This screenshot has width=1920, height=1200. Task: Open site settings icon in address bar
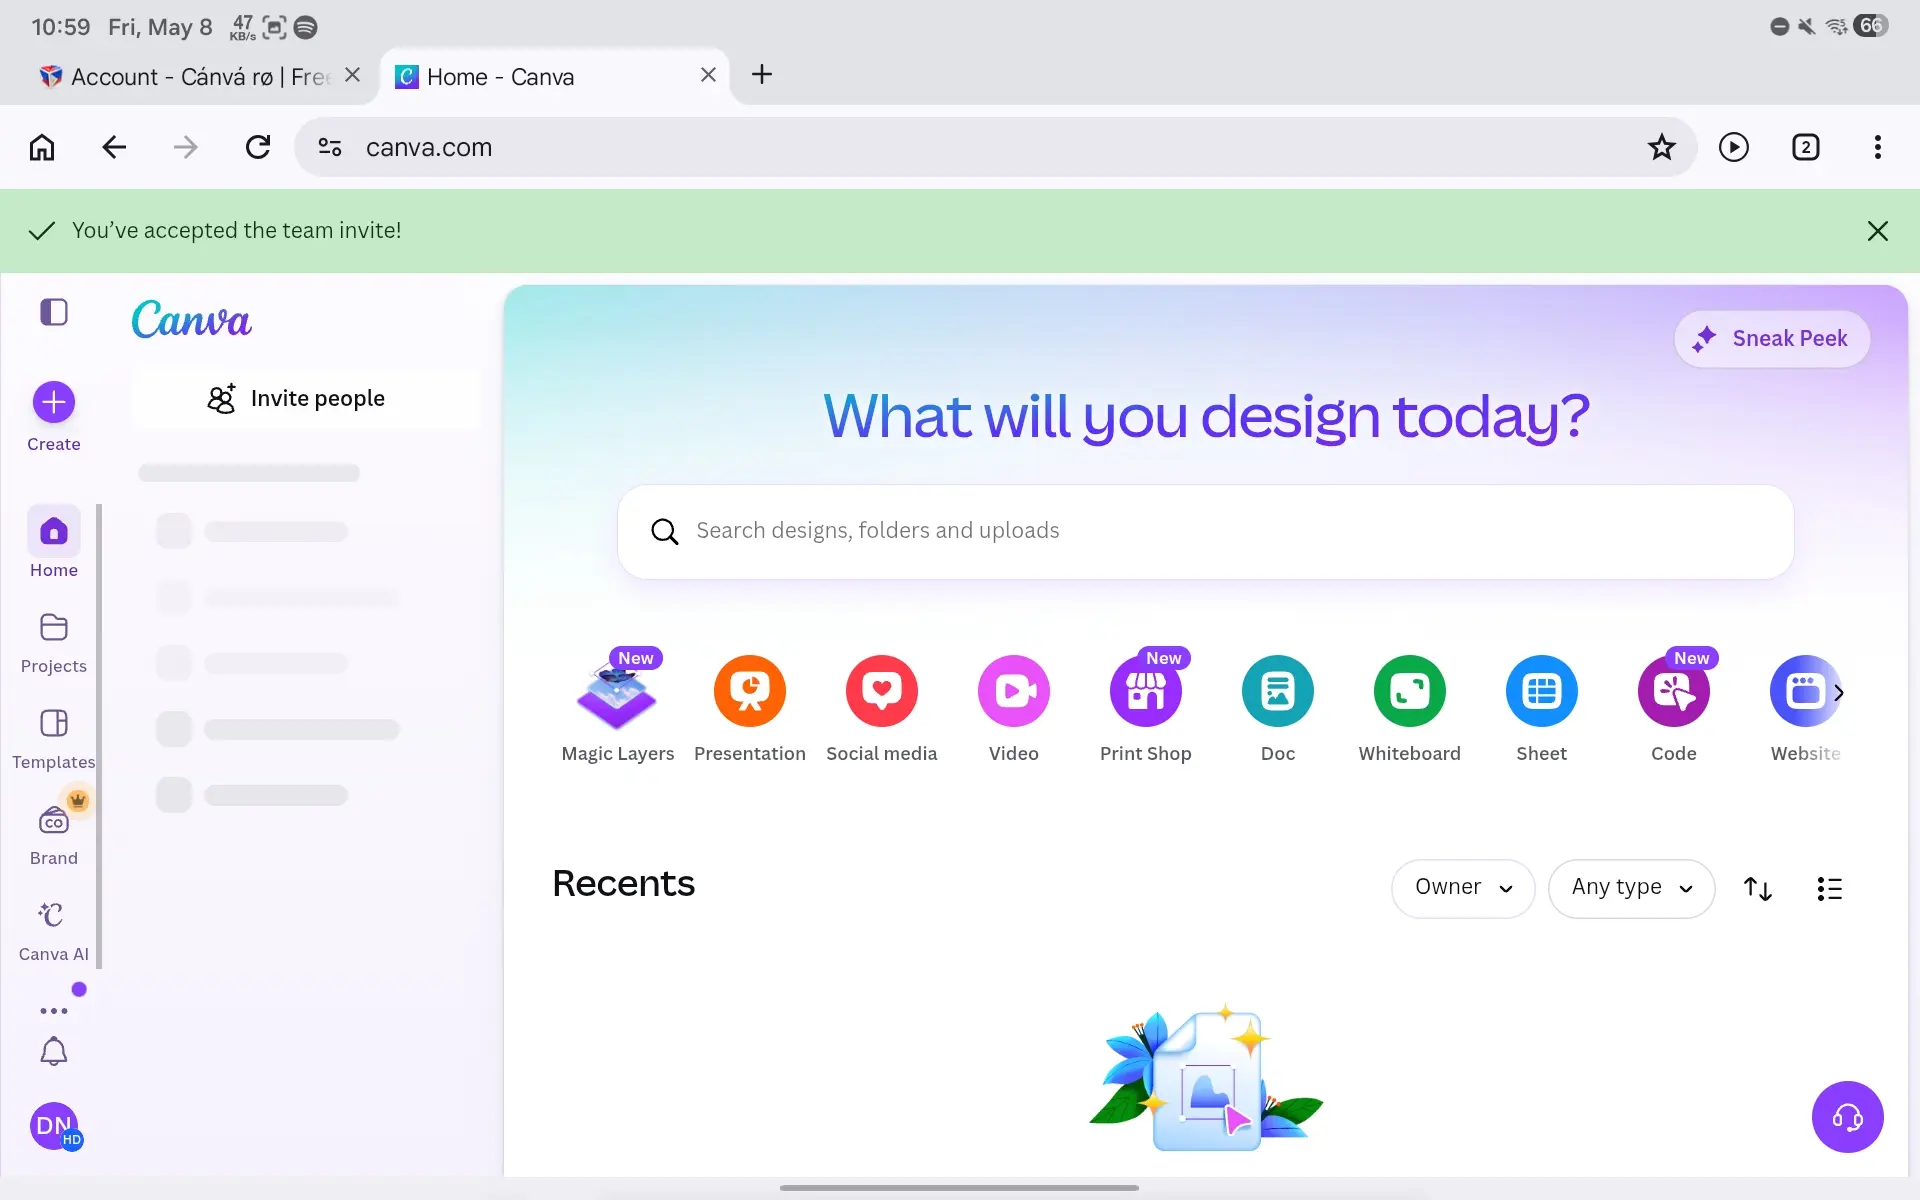(330, 148)
